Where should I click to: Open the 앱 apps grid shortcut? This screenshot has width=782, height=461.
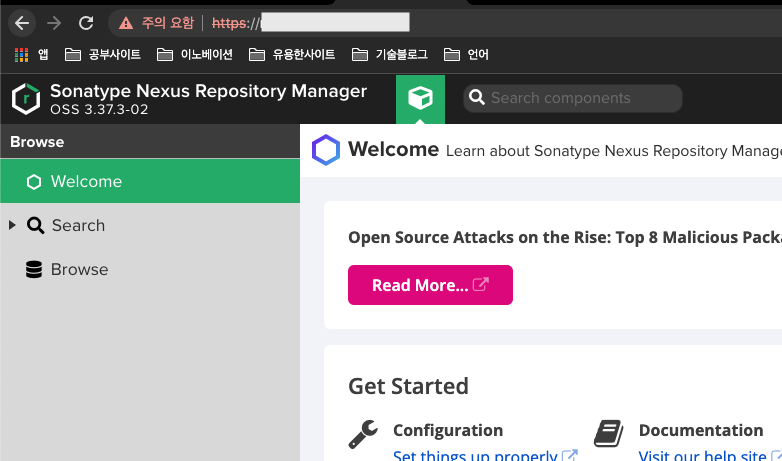pos(31,54)
